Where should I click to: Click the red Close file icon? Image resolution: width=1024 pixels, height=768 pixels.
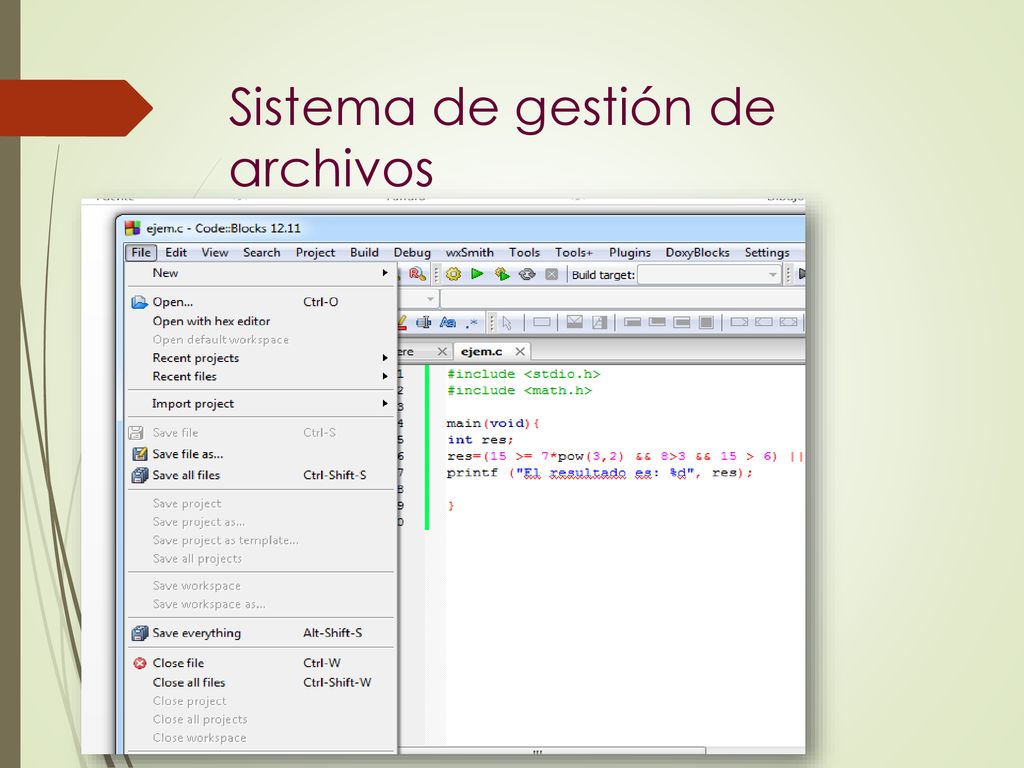point(140,664)
